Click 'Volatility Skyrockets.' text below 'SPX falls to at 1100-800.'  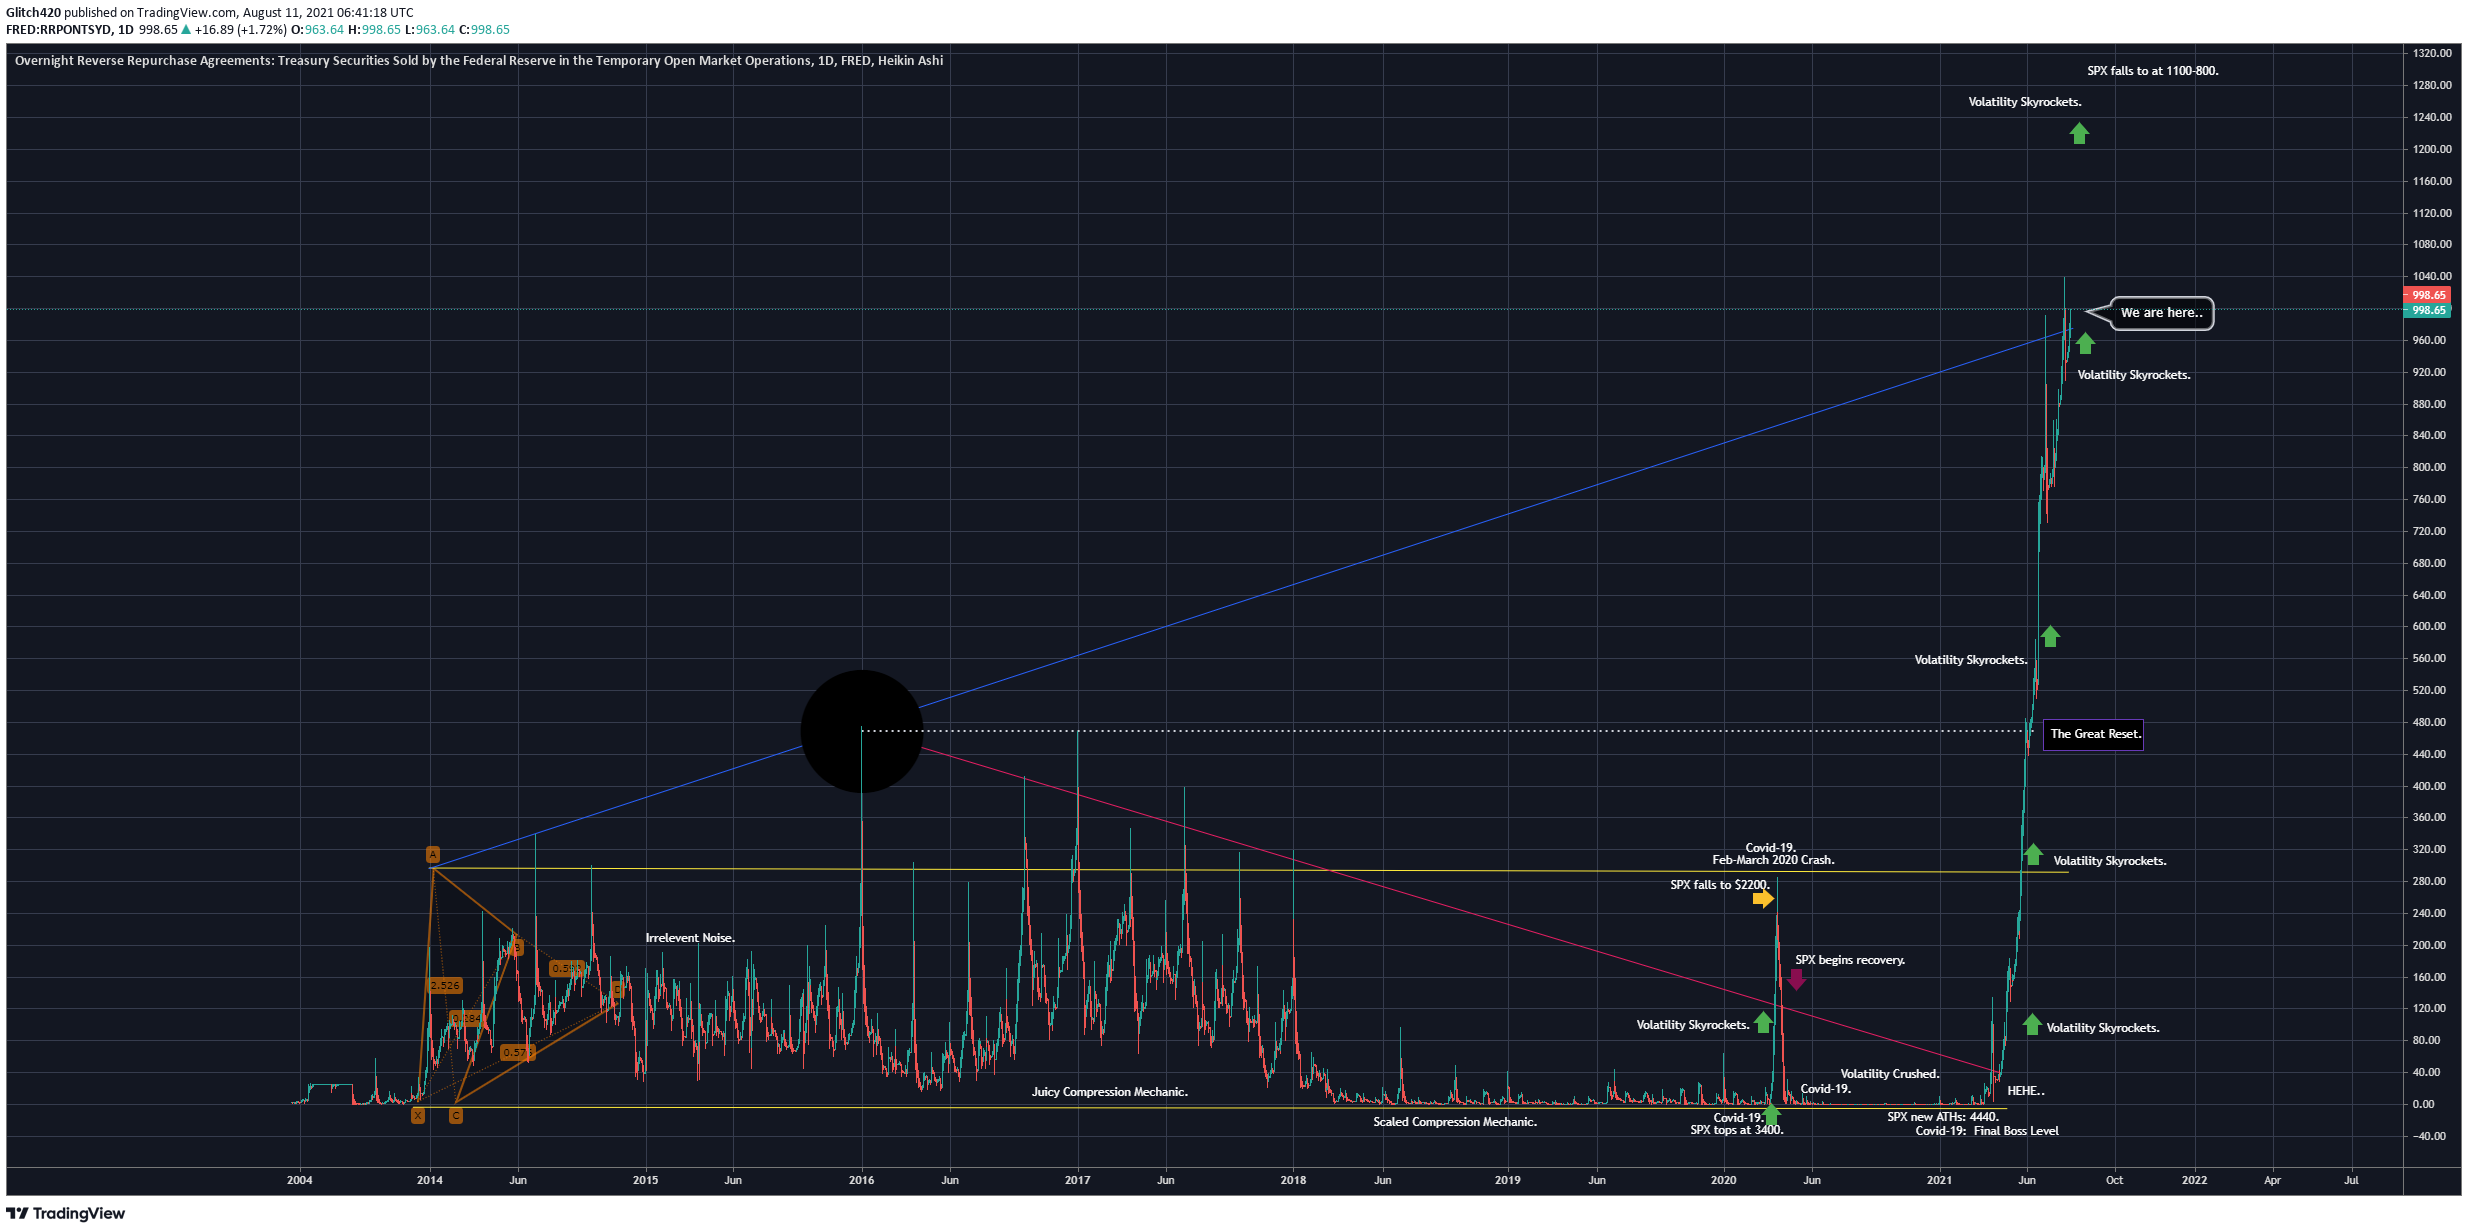[2025, 102]
